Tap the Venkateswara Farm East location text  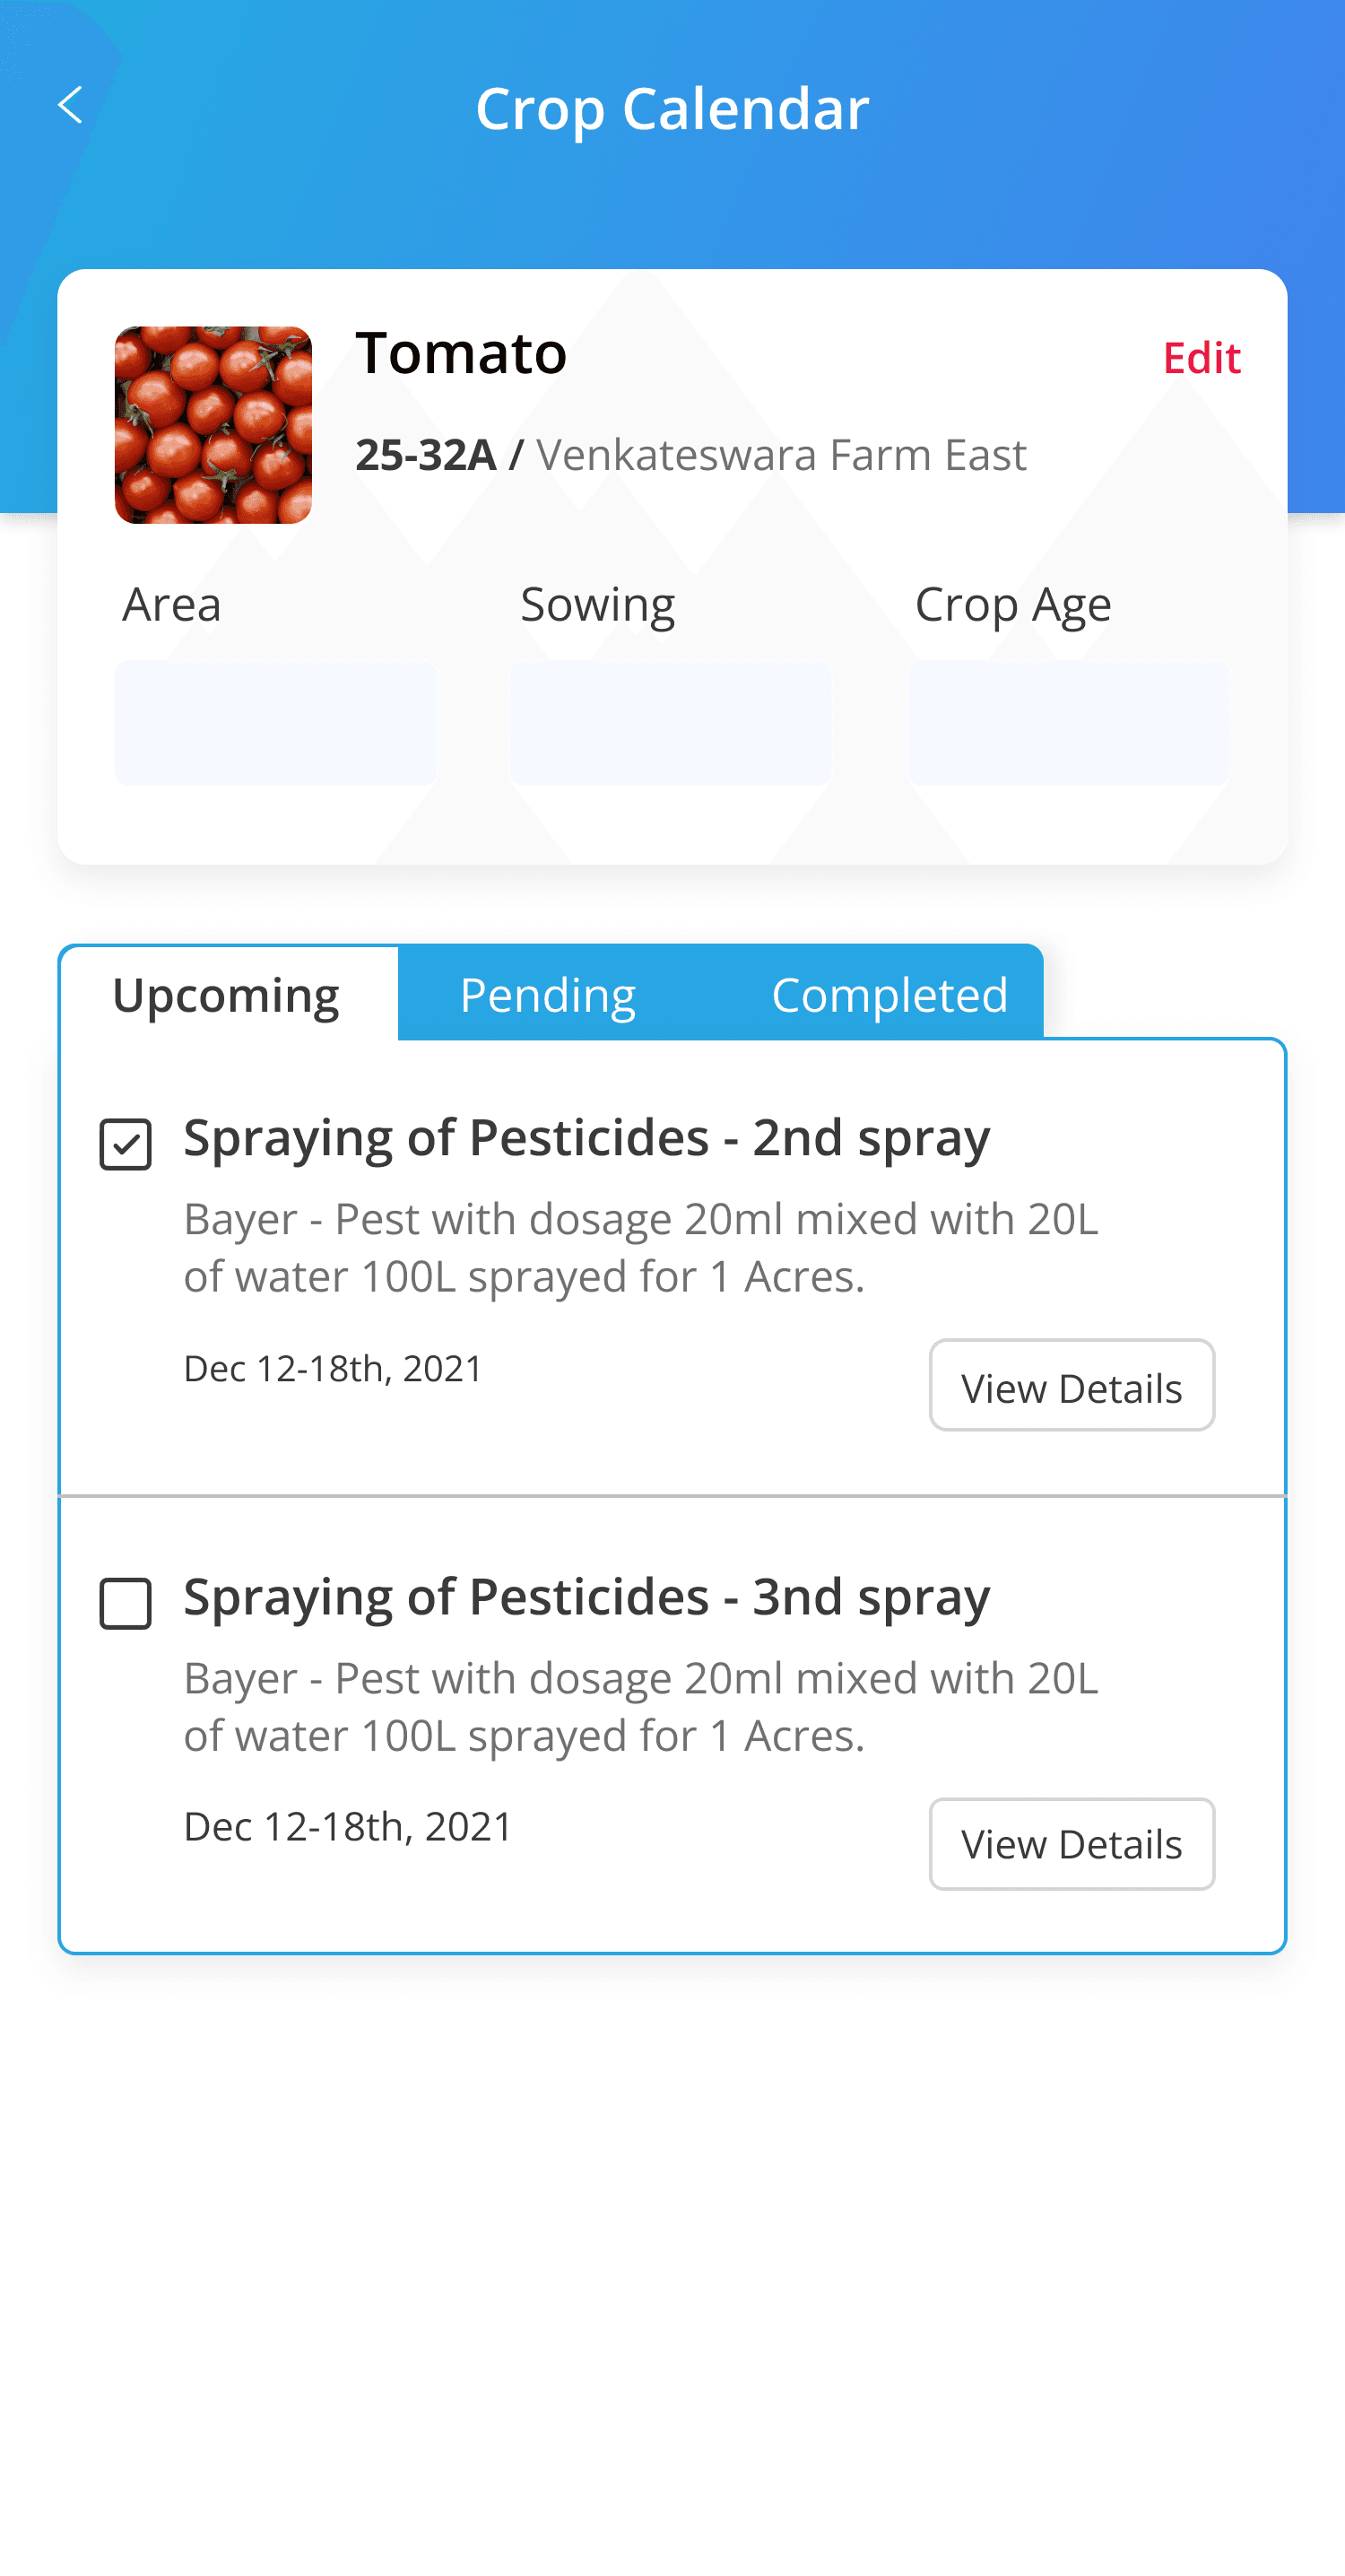coord(781,455)
